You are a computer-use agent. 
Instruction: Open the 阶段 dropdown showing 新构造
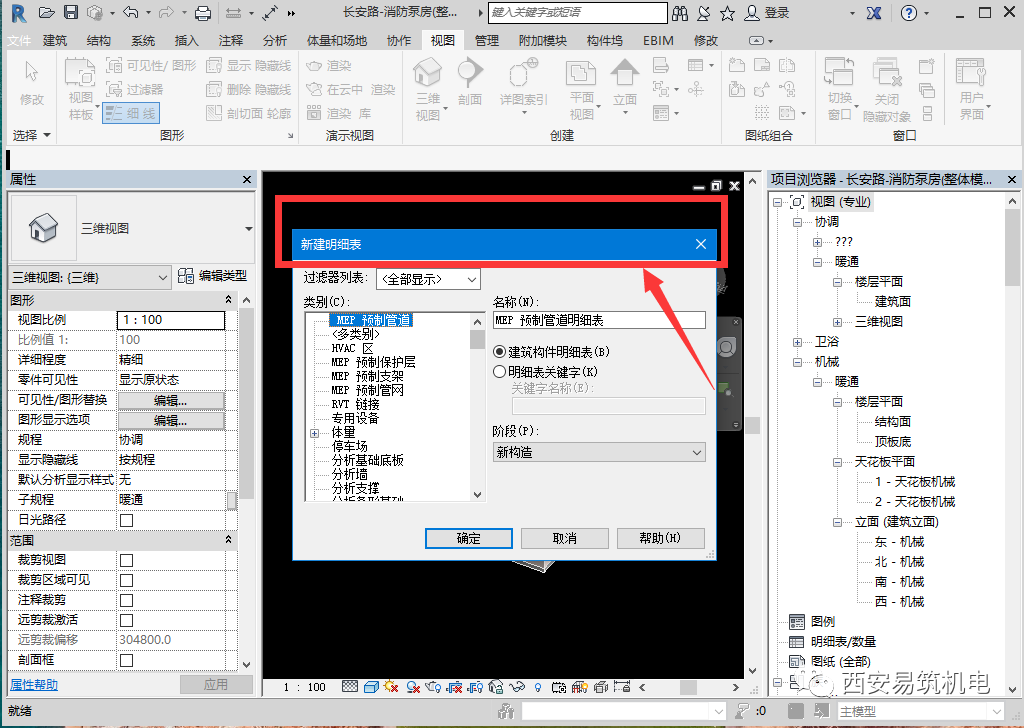(x=598, y=452)
